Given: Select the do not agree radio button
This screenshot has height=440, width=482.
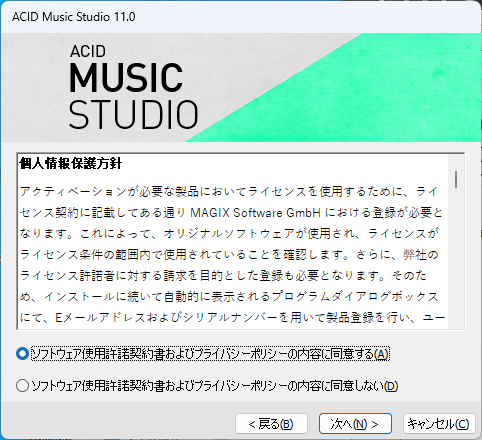Looking at the screenshot, I should 22,386.
